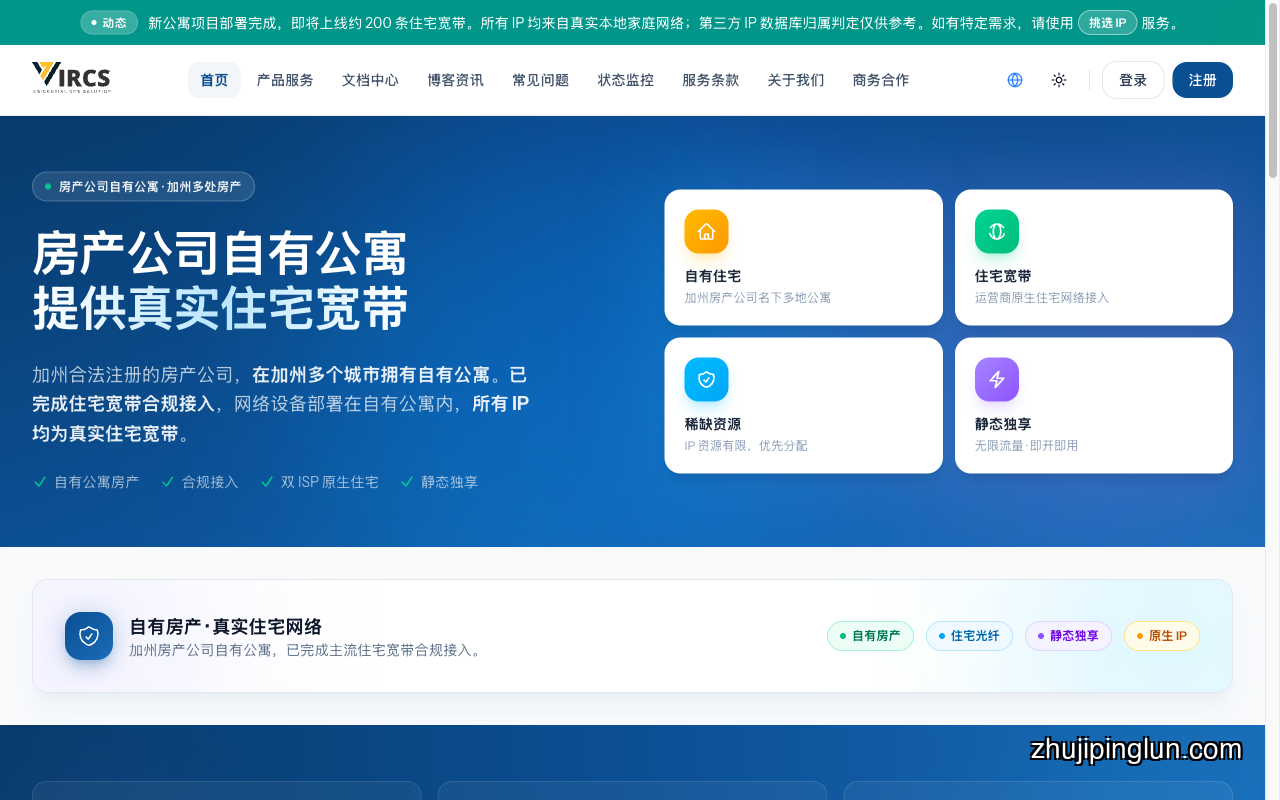Viewport: 1280px width, 800px height.
Task: Select the 住宅光纤 tag pill
Action: pos(969,636)
